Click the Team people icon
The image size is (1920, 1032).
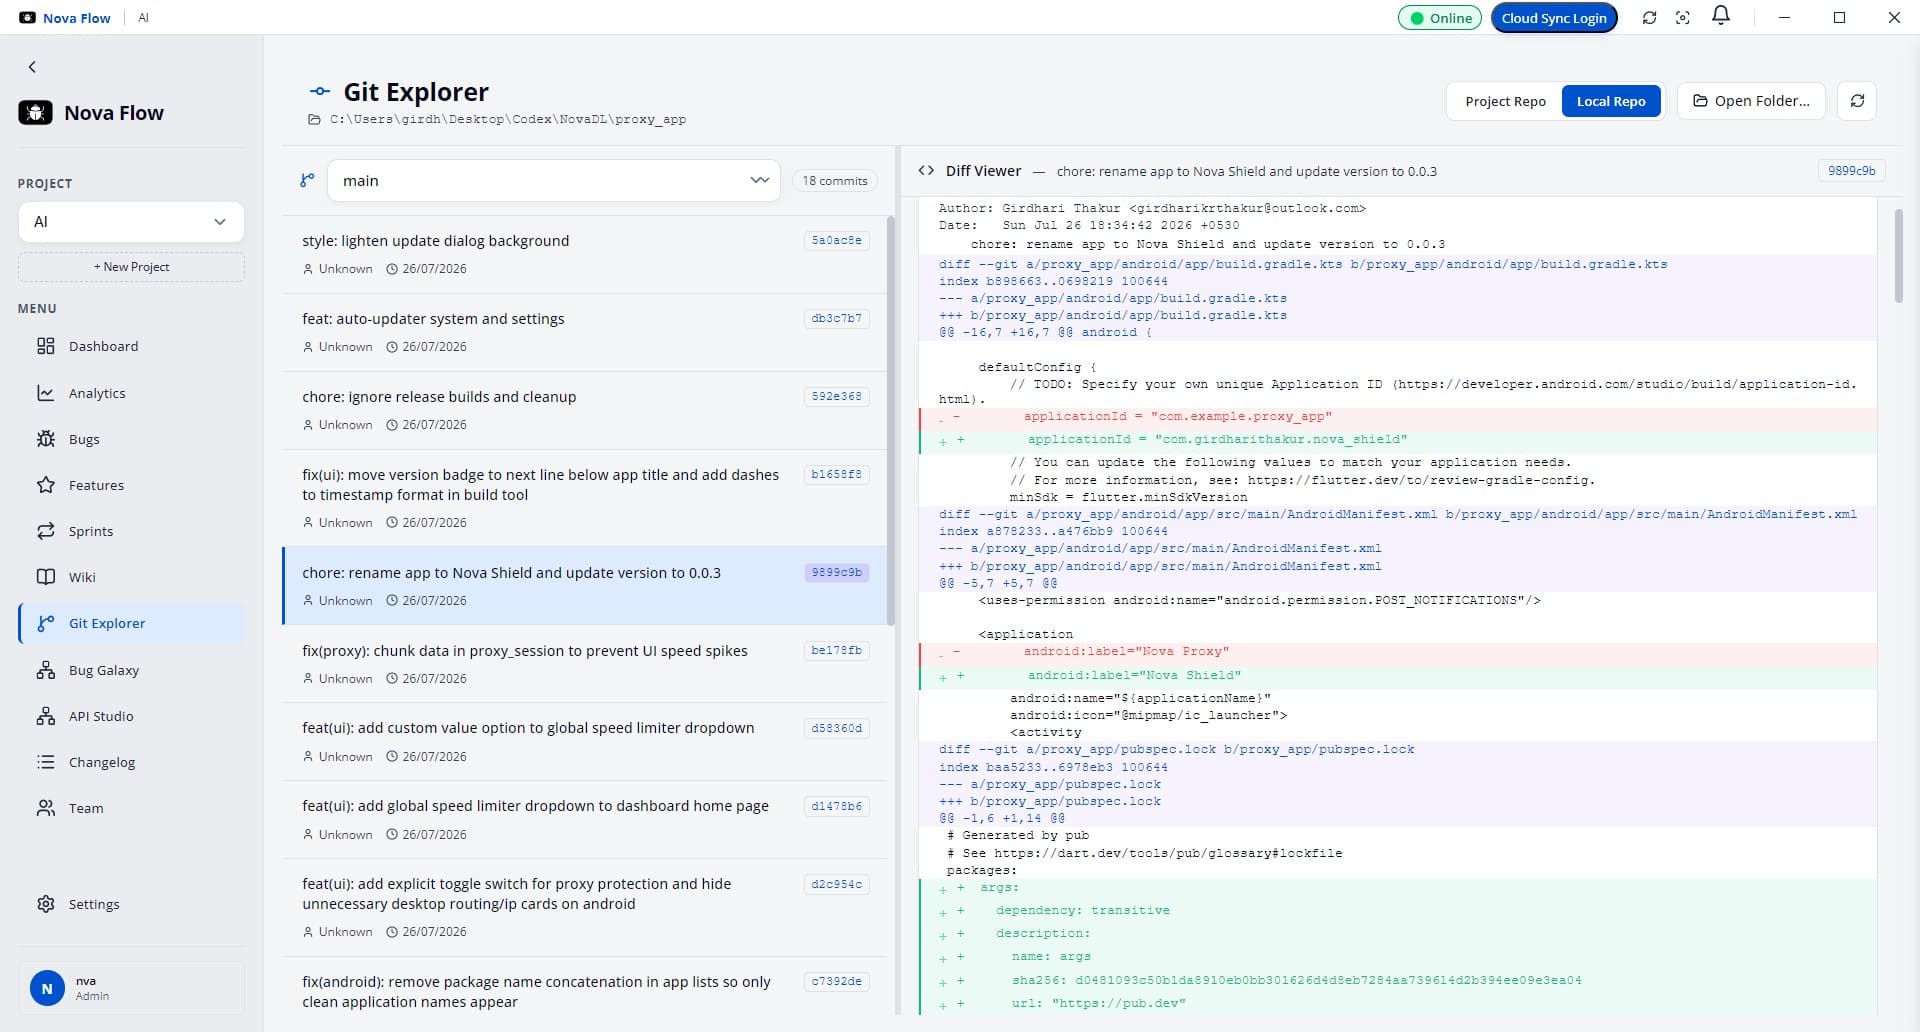click(46, 808)
